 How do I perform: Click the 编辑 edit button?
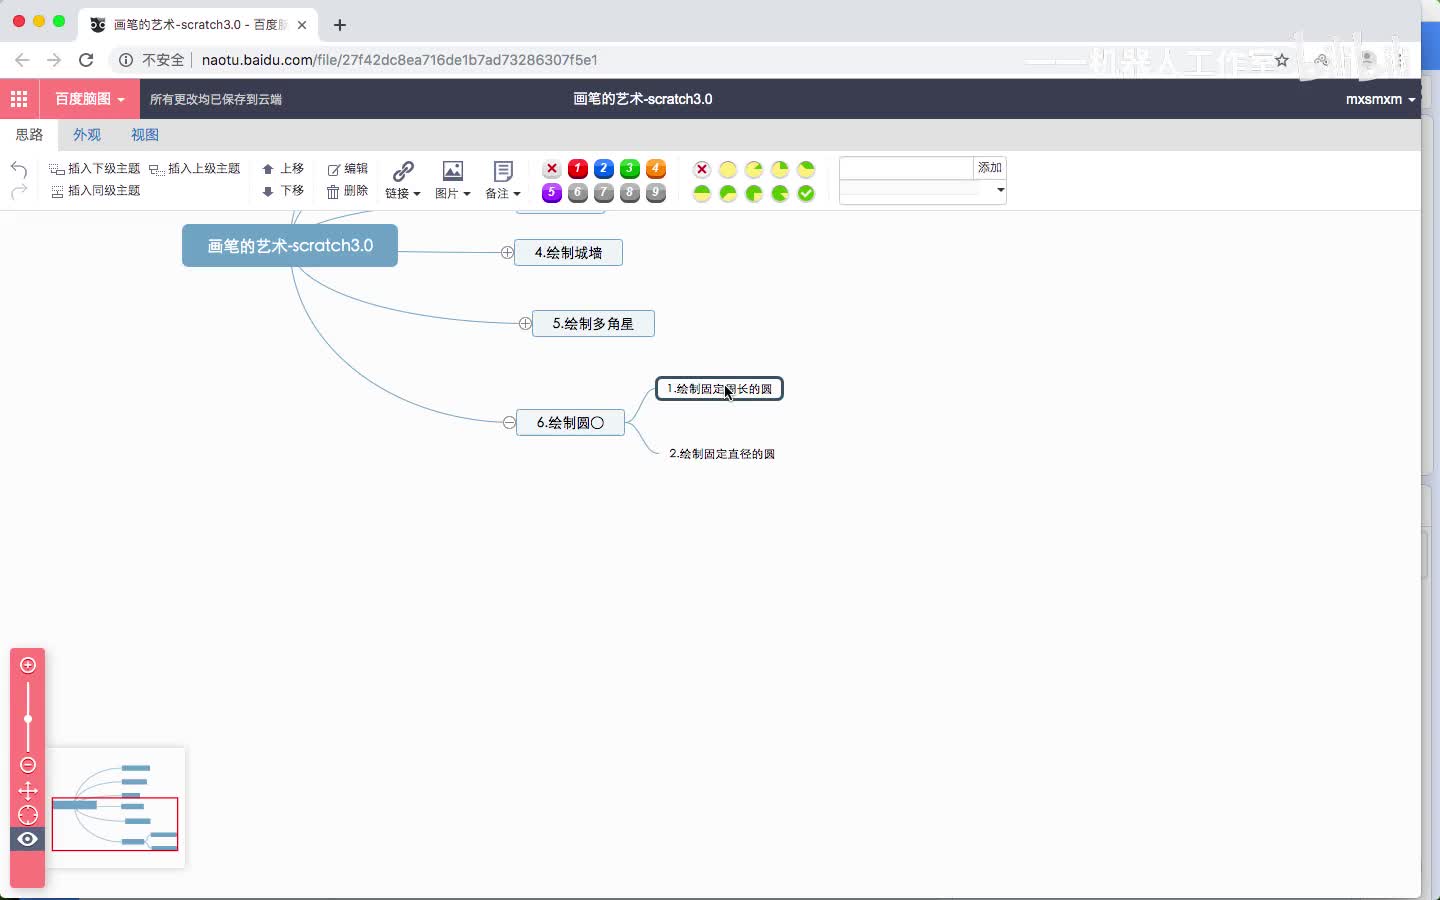[x=348, y=169]
